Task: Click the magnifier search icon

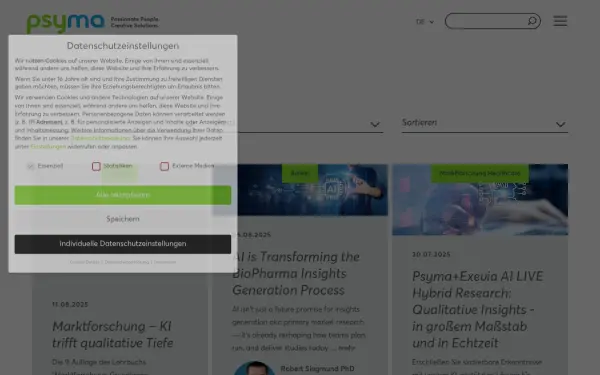Action: click(x=532, y=21)
